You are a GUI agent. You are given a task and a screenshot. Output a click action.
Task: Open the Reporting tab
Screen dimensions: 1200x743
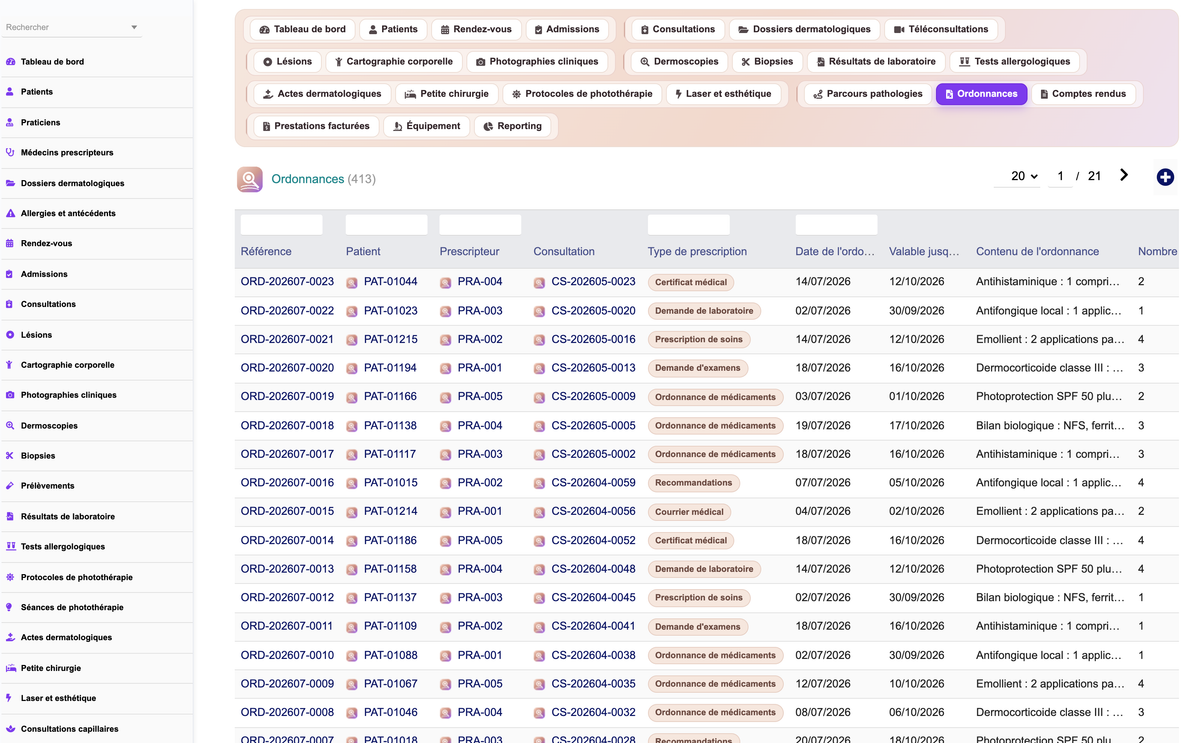click(512, 126)
